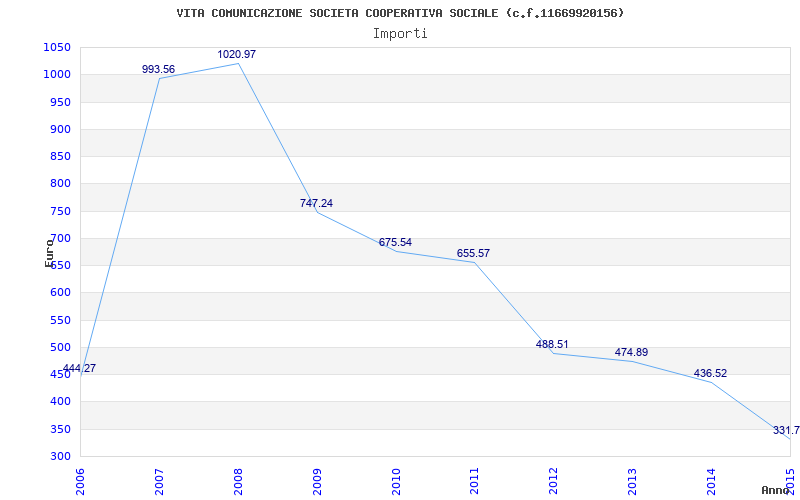The height and width of the screenshot is (500, 800).
Task: Click the 1000 y-axis tick label
Action: point(57,74)
